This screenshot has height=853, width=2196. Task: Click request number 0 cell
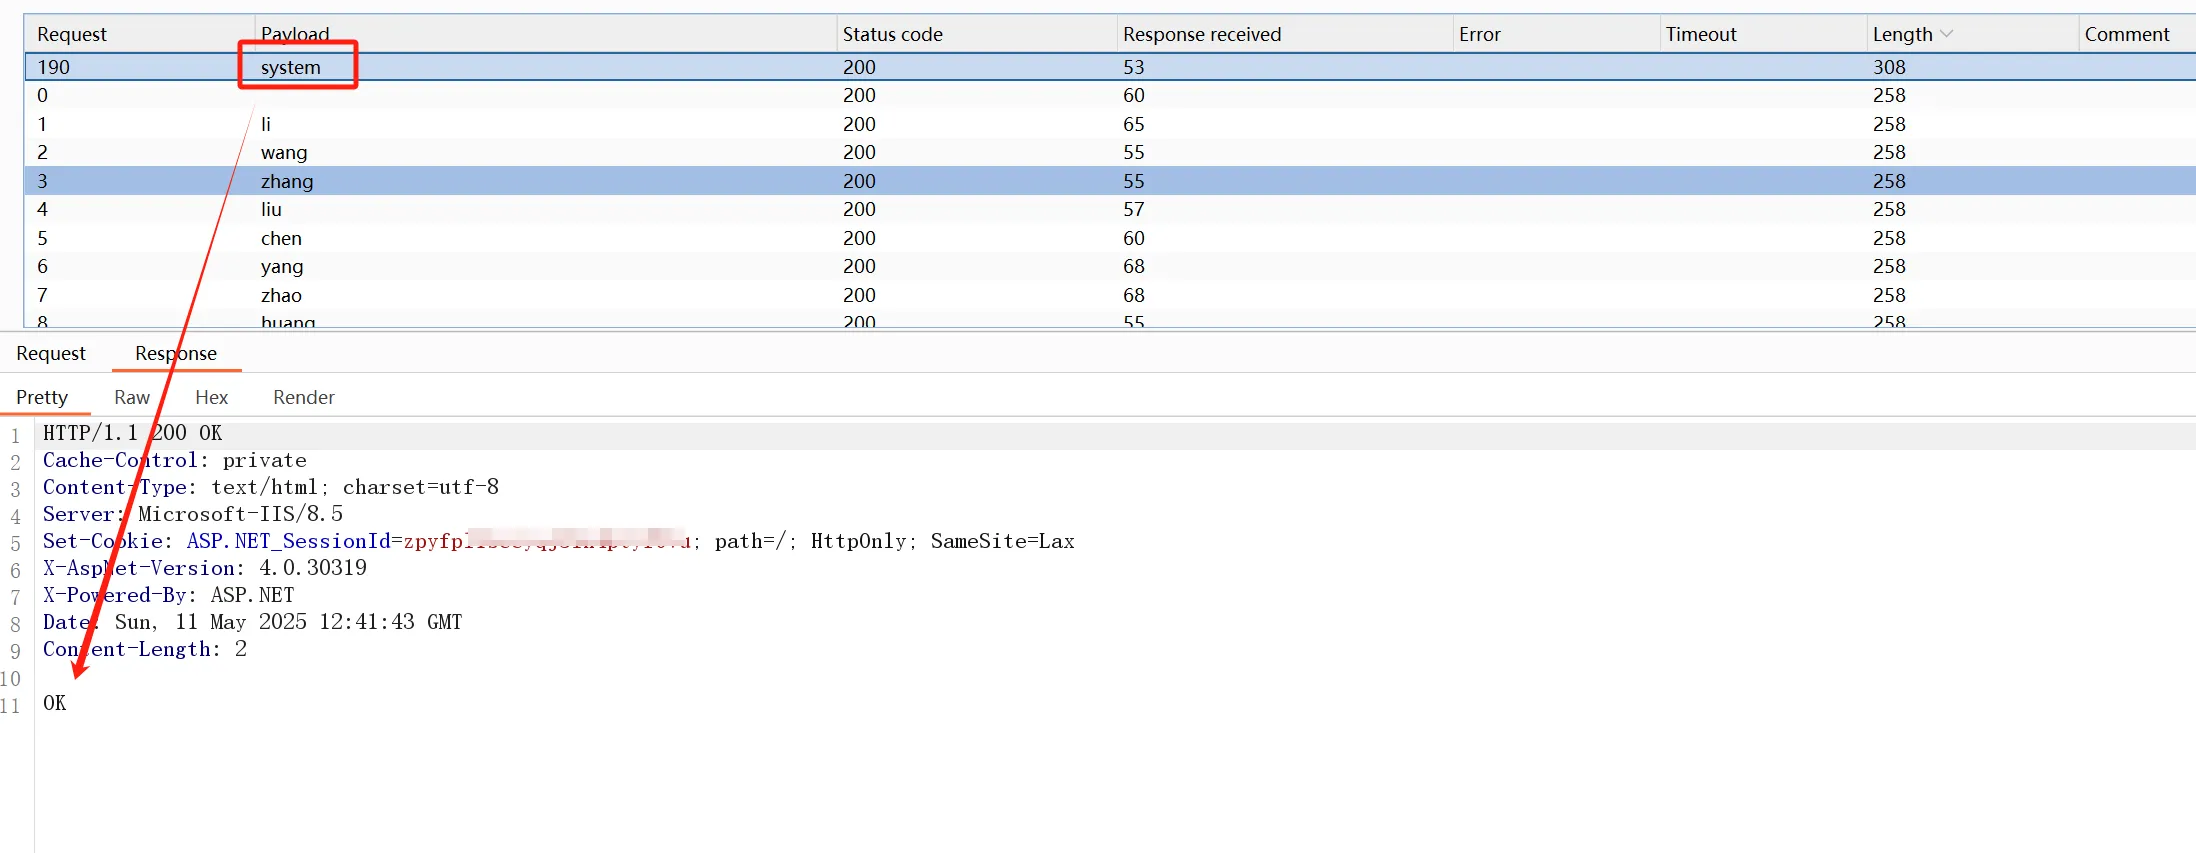click(x=42, y=95)
